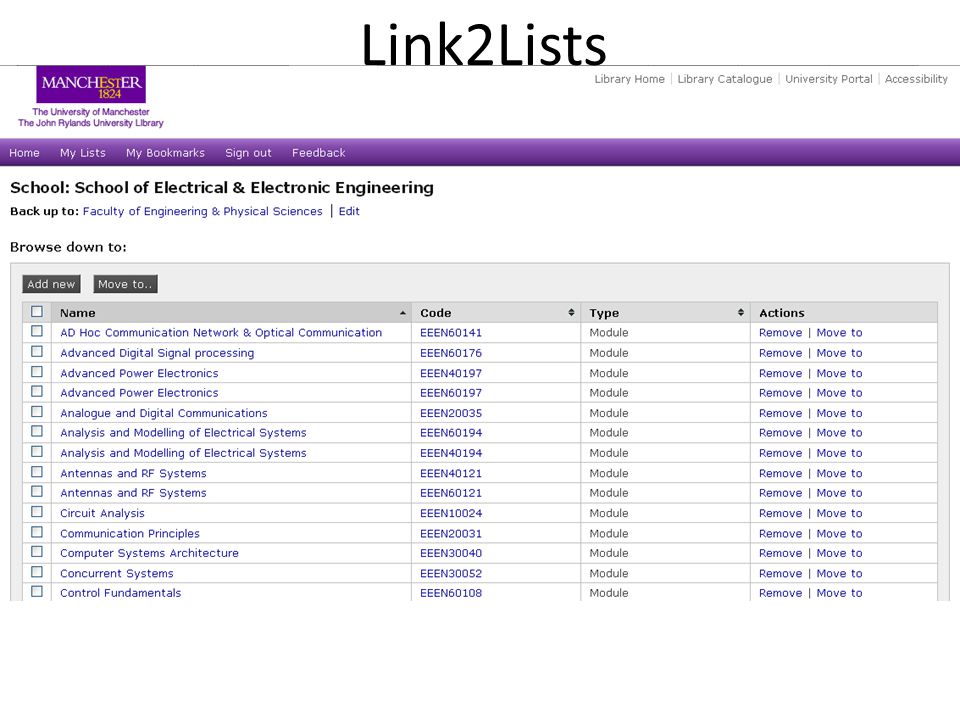960x720 pixels.
Task: Select checkbox for Advanced Power Electronics EEEN40197
Action: coord(37,372)
